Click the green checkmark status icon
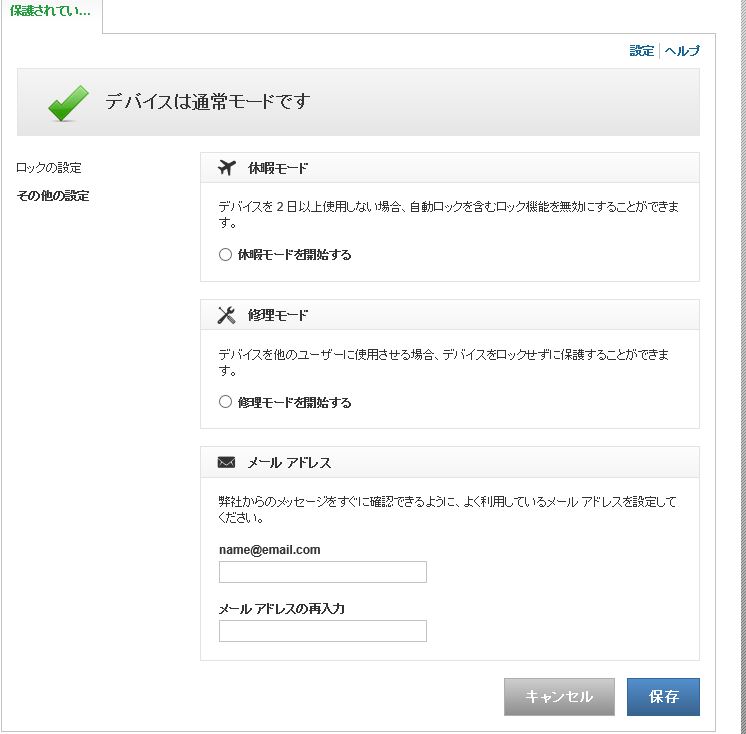Image resolution: width=746 pixels, height=734 pixels. tap(68, 102)
